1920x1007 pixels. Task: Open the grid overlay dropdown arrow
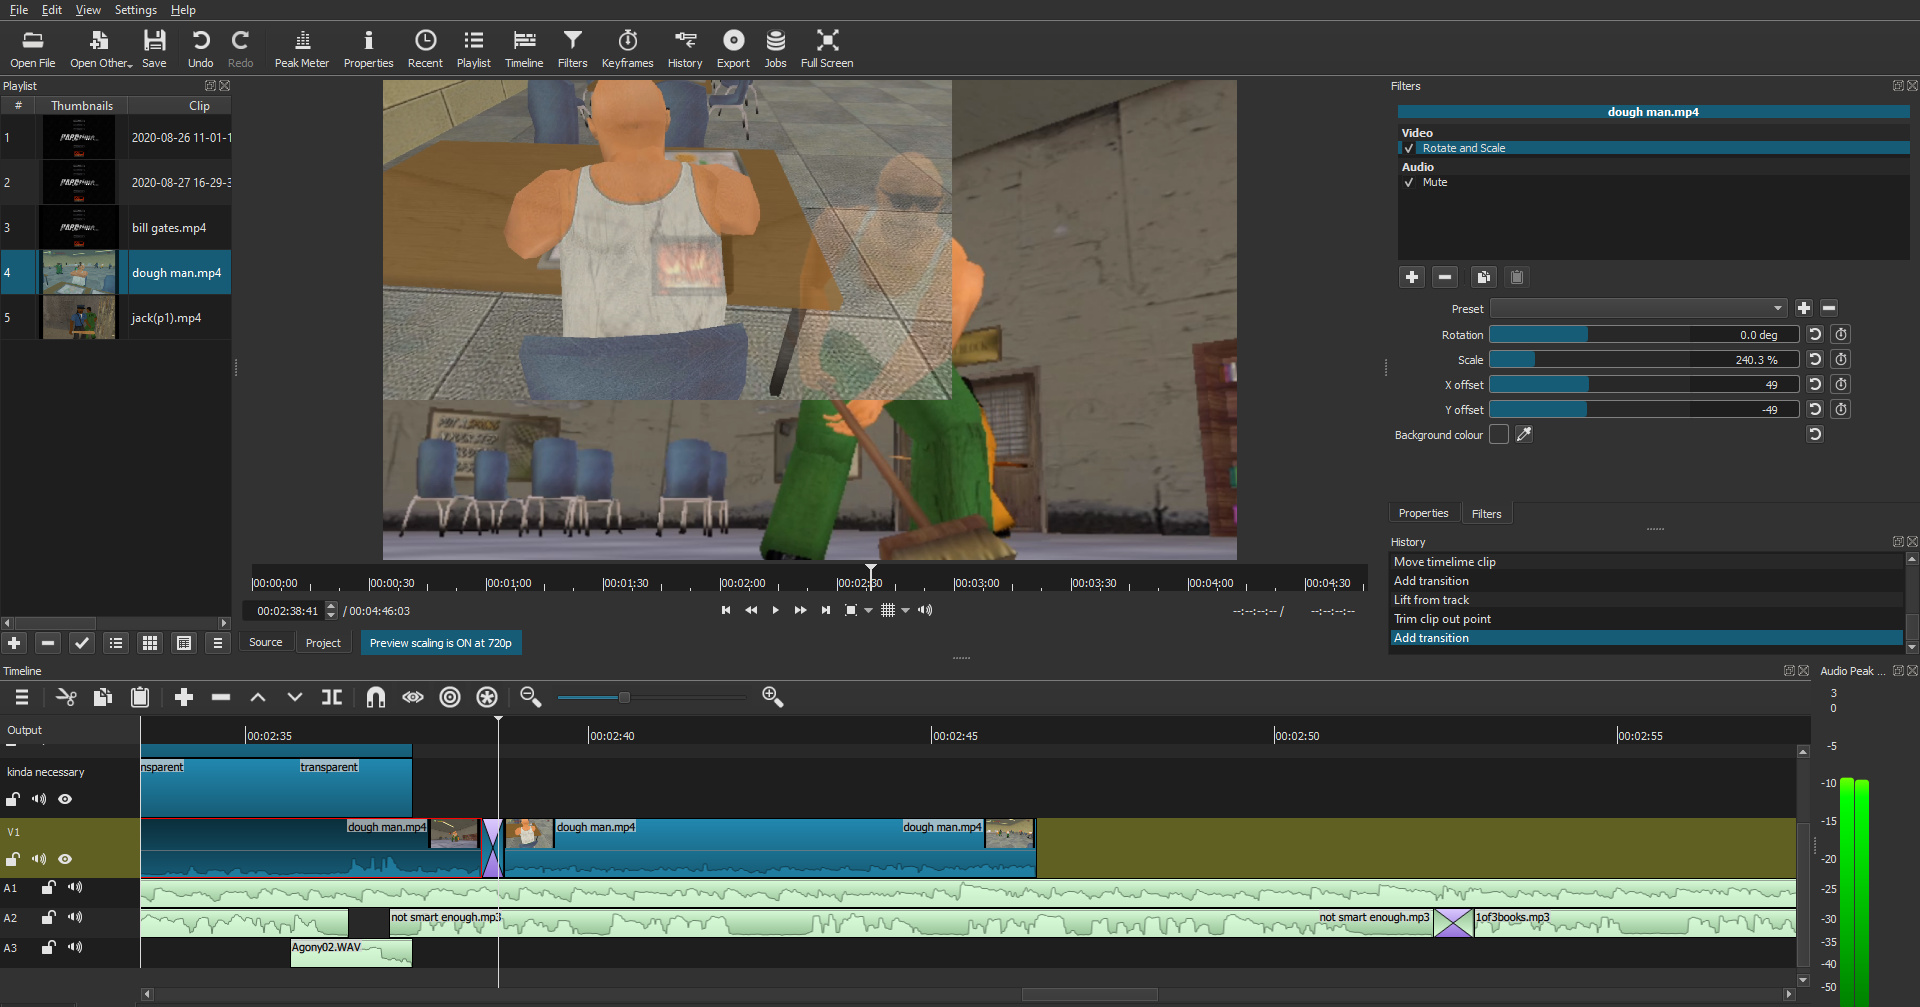tap(906, 610)
